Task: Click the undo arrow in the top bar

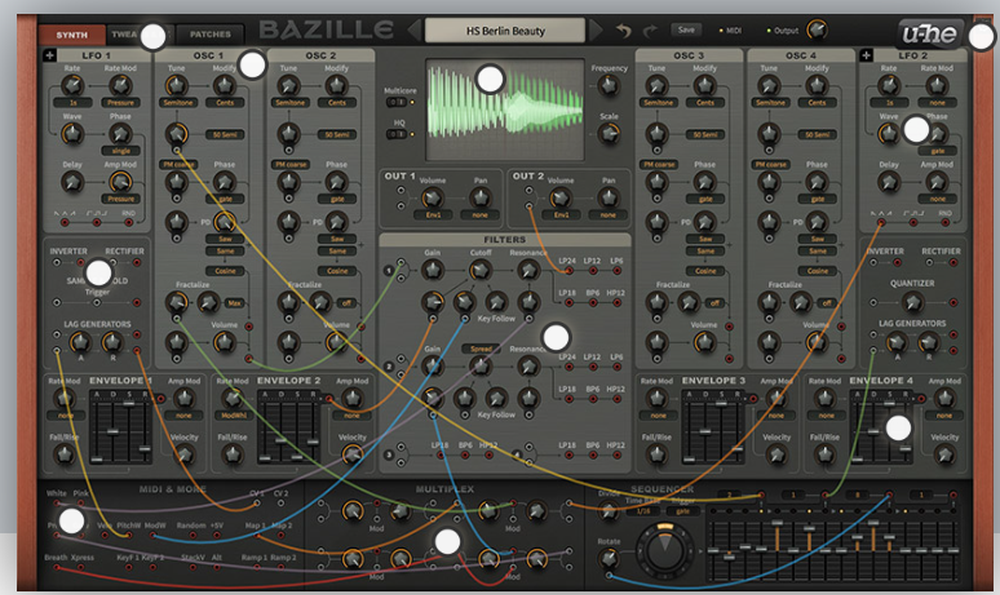Action: (x=623, y=30)
